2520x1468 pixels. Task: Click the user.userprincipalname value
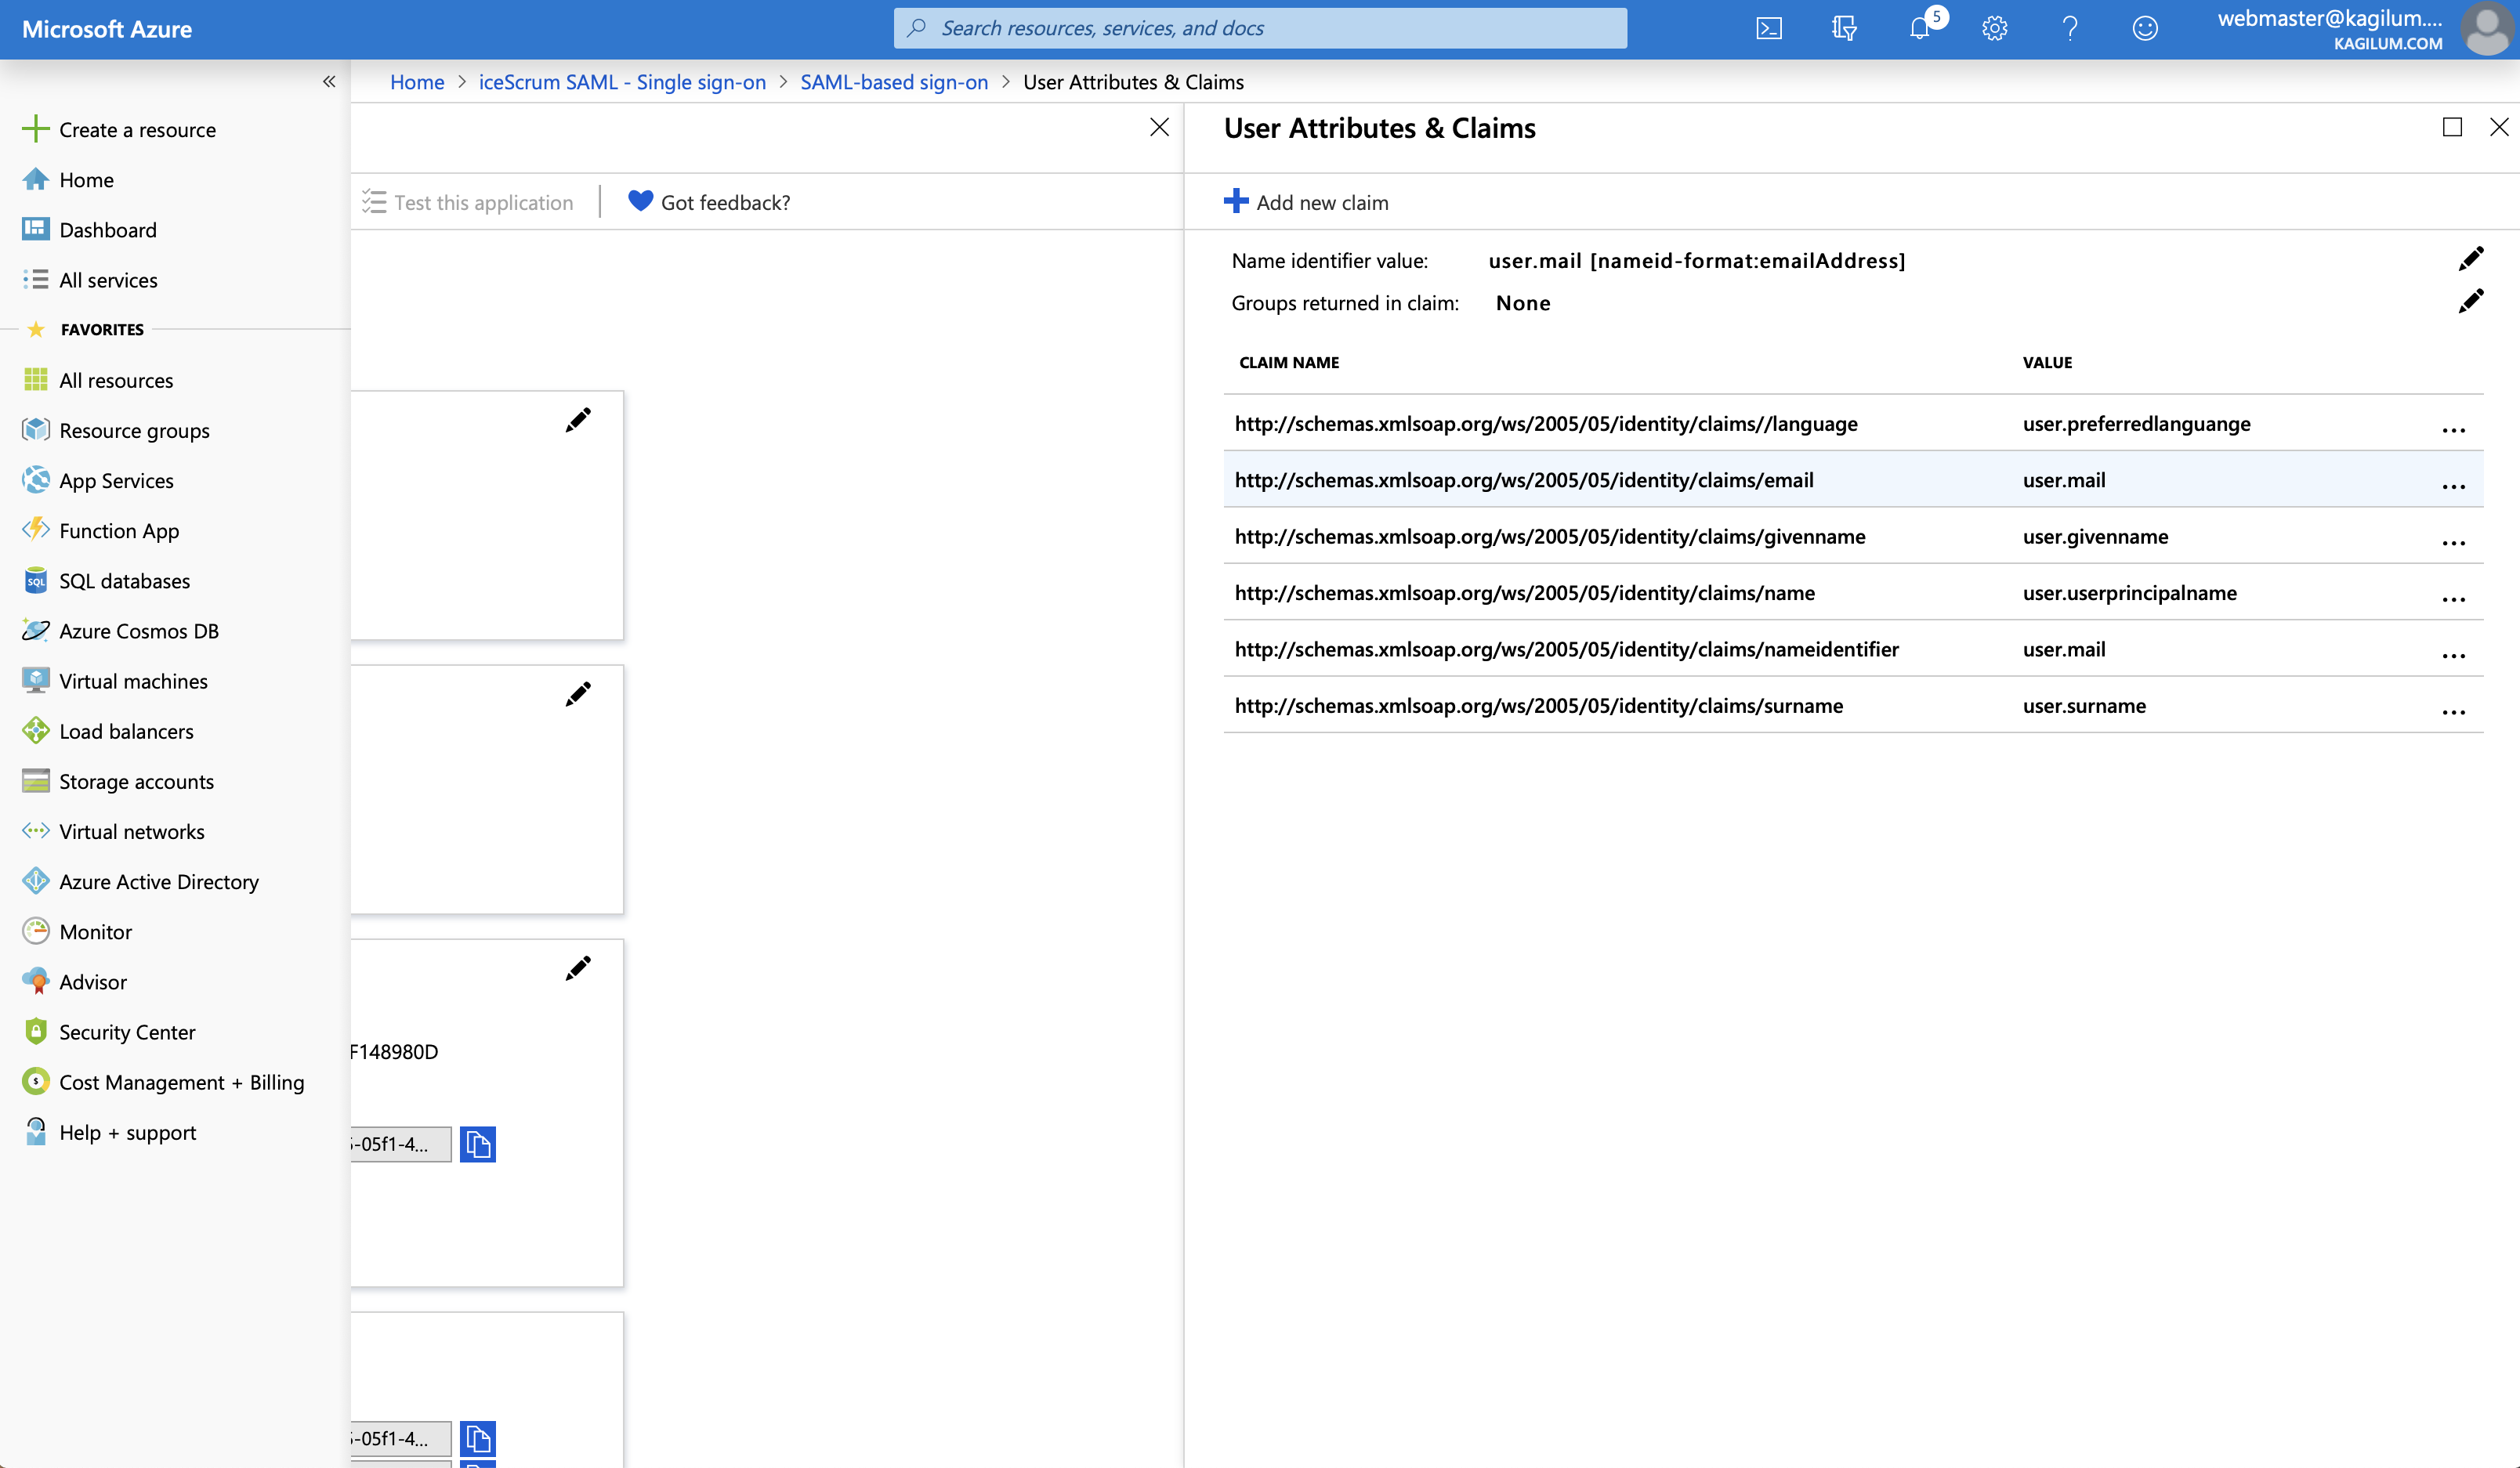[x=2129, y=593]
